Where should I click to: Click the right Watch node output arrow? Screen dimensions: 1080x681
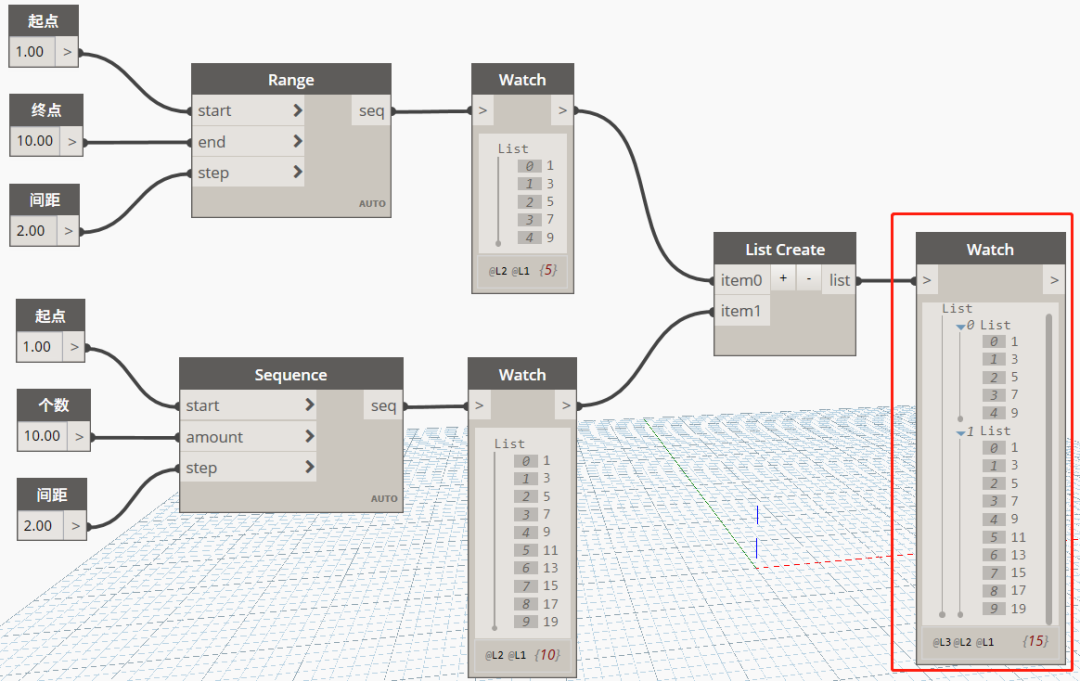1054,280
